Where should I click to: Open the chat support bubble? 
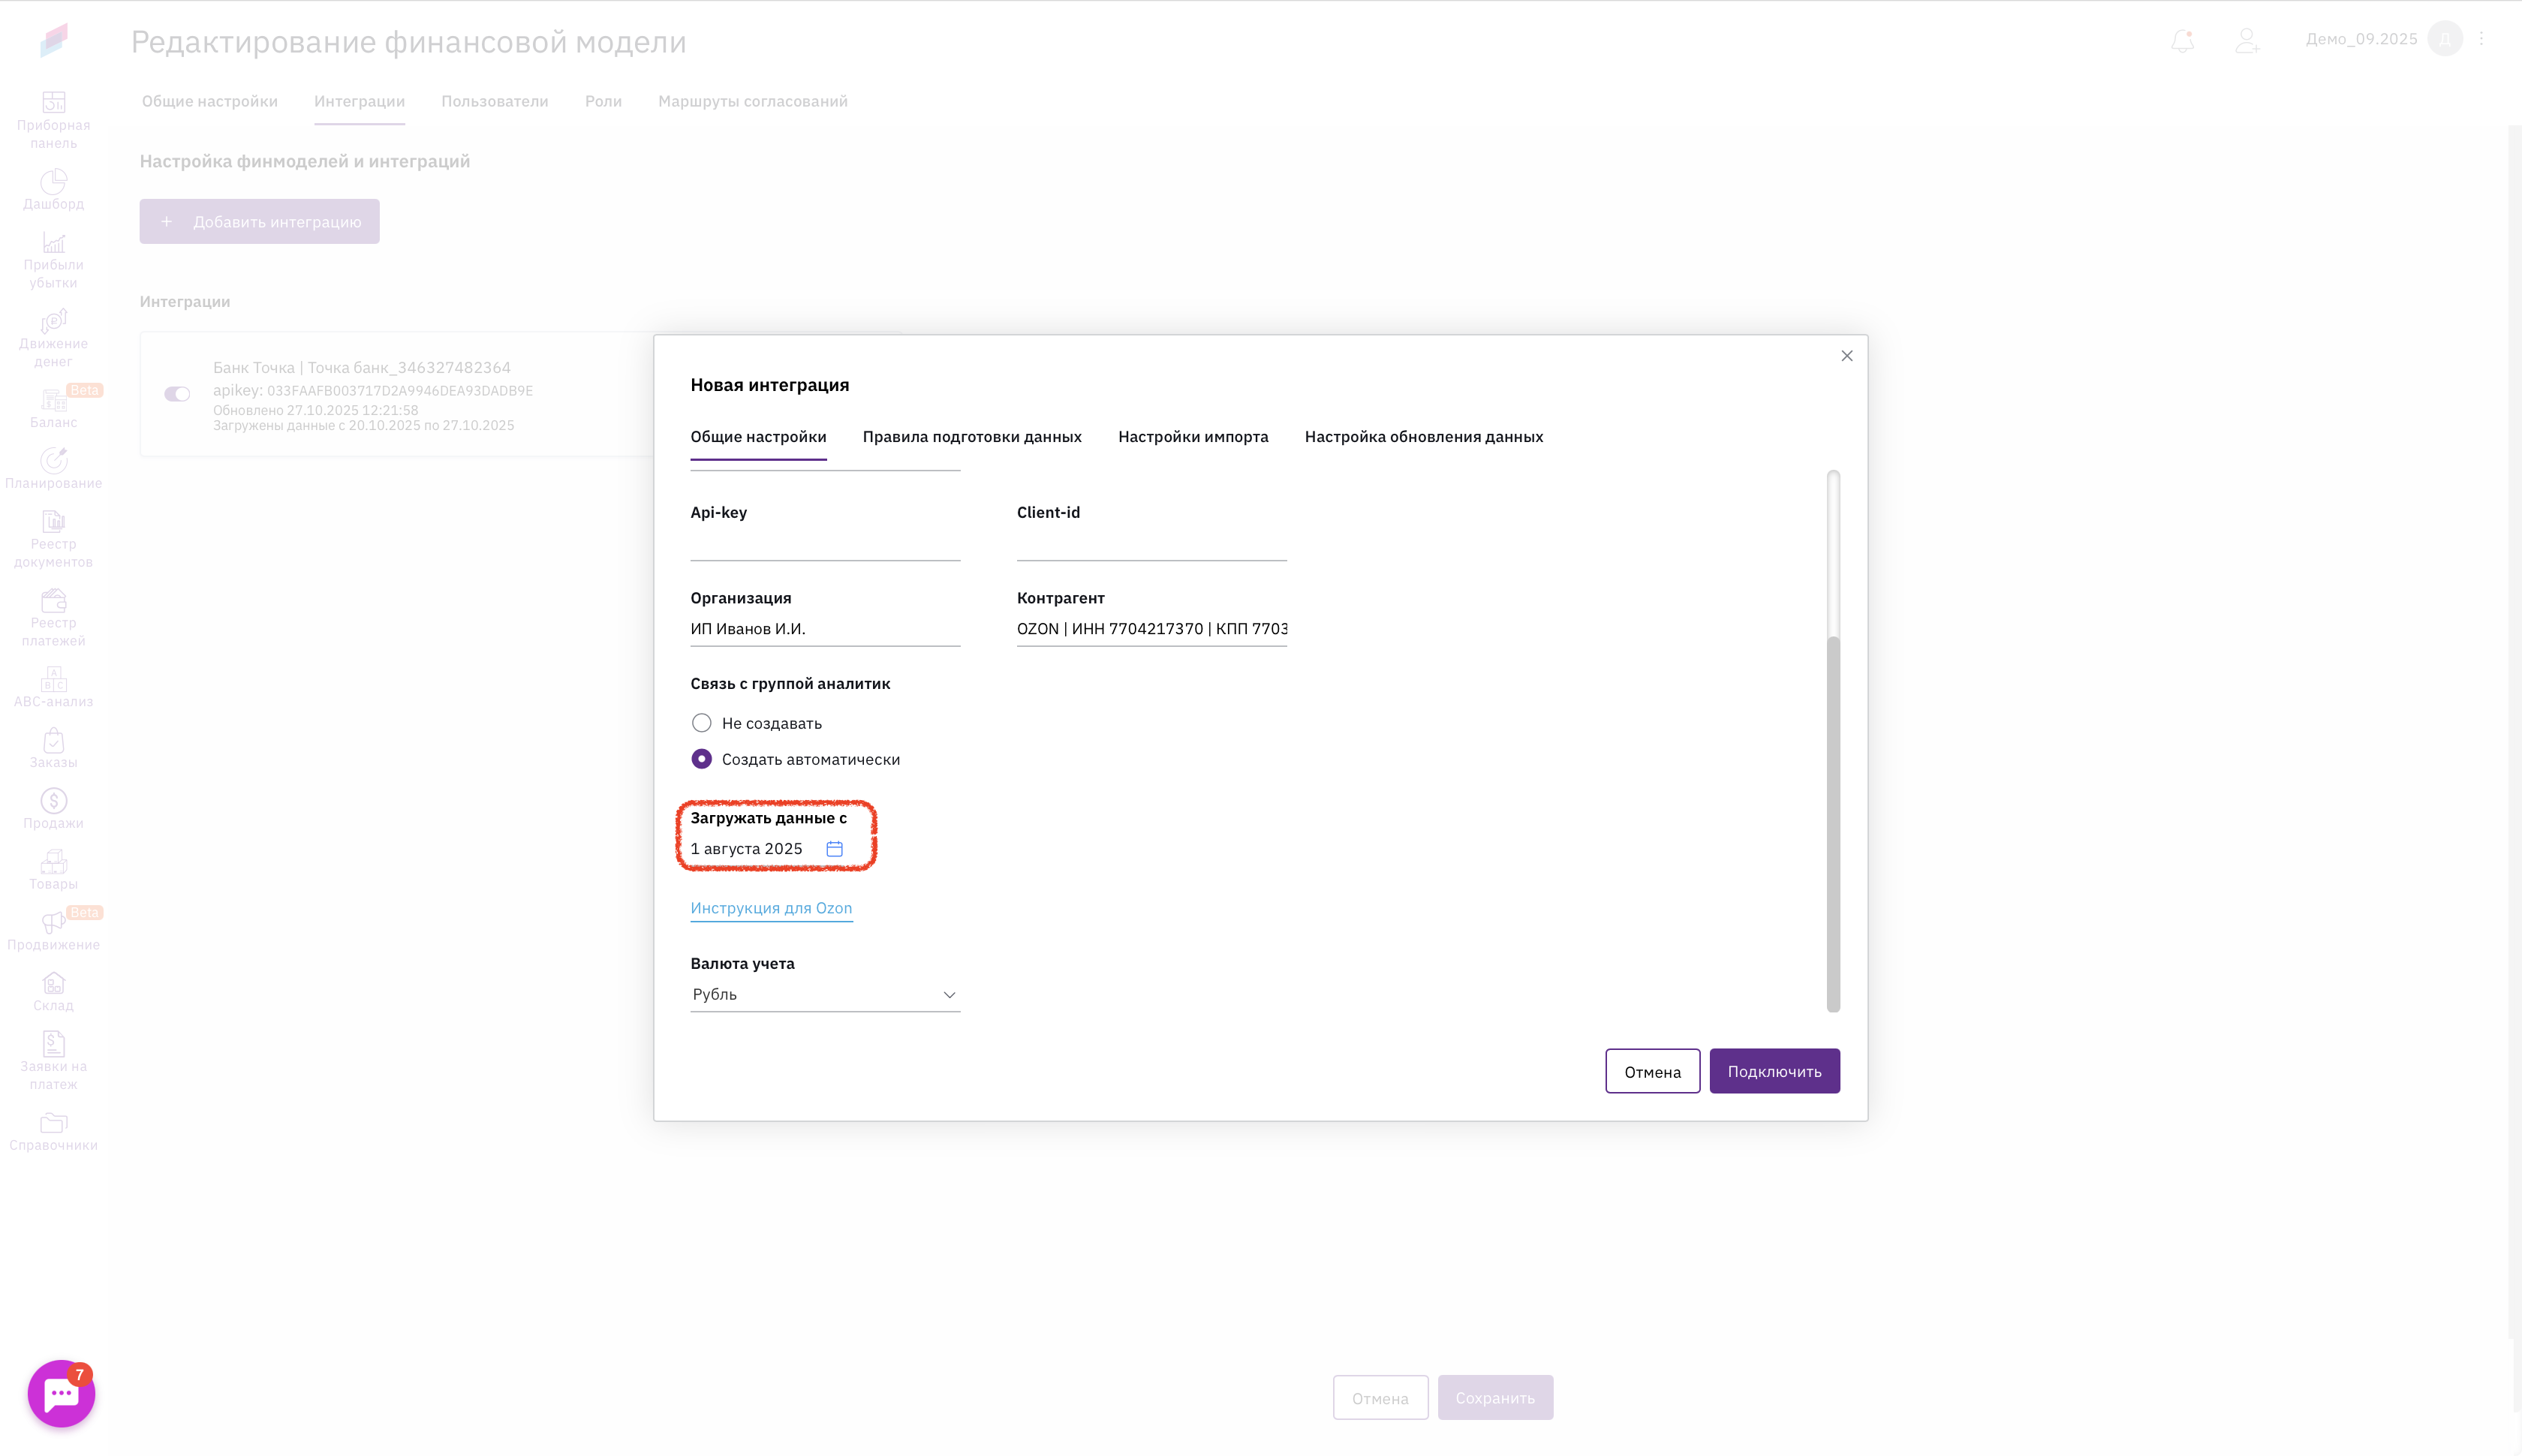61,1393
